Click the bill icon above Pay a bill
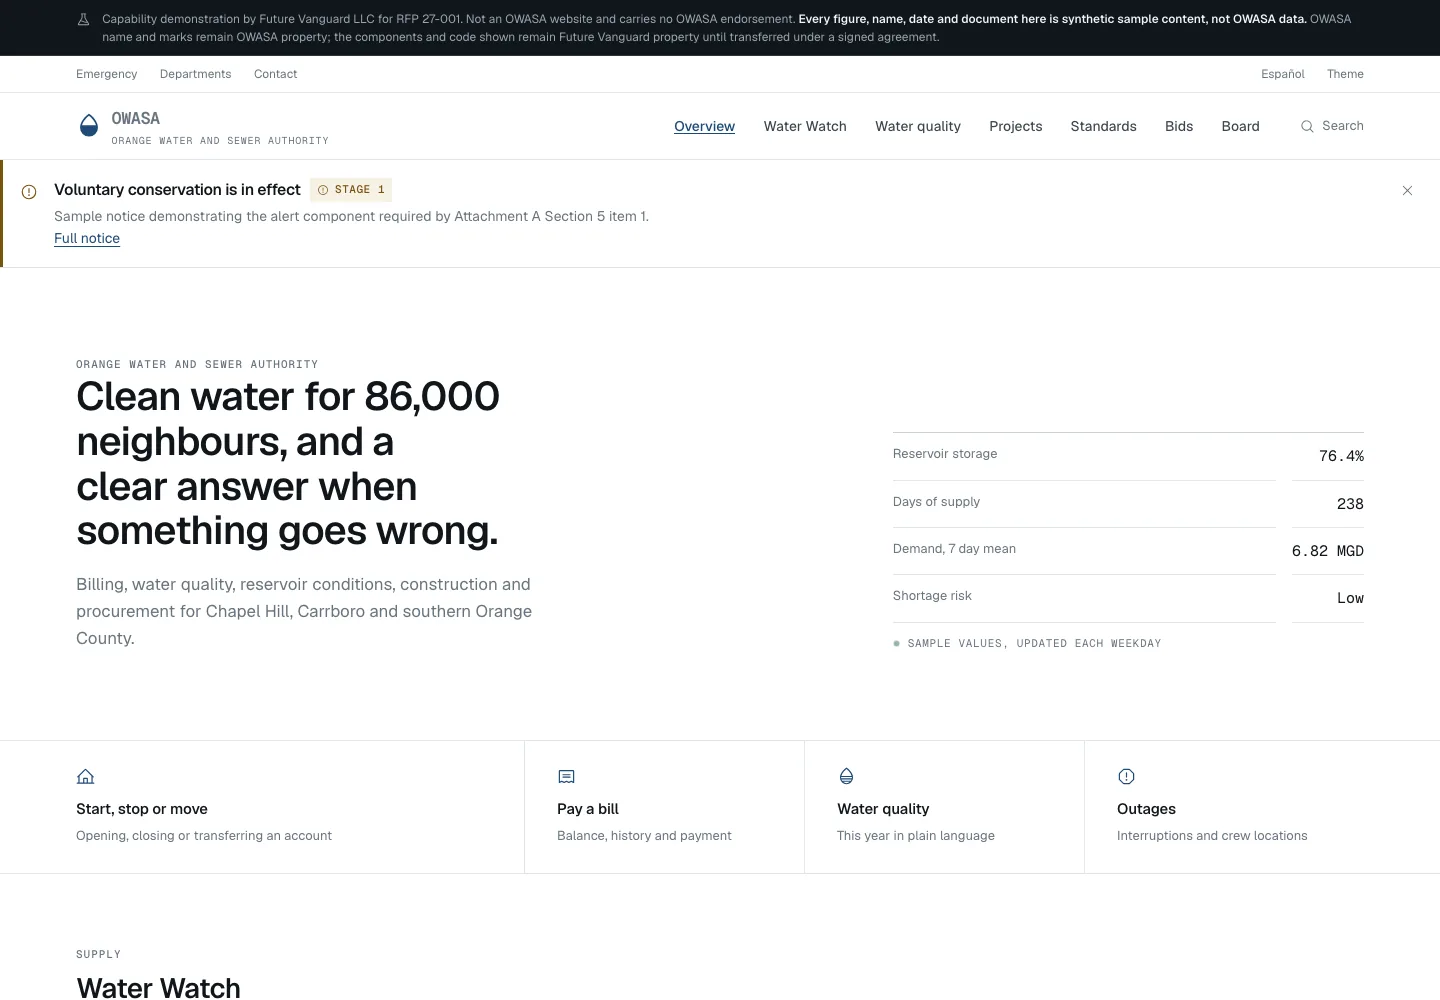 point(566,776)
